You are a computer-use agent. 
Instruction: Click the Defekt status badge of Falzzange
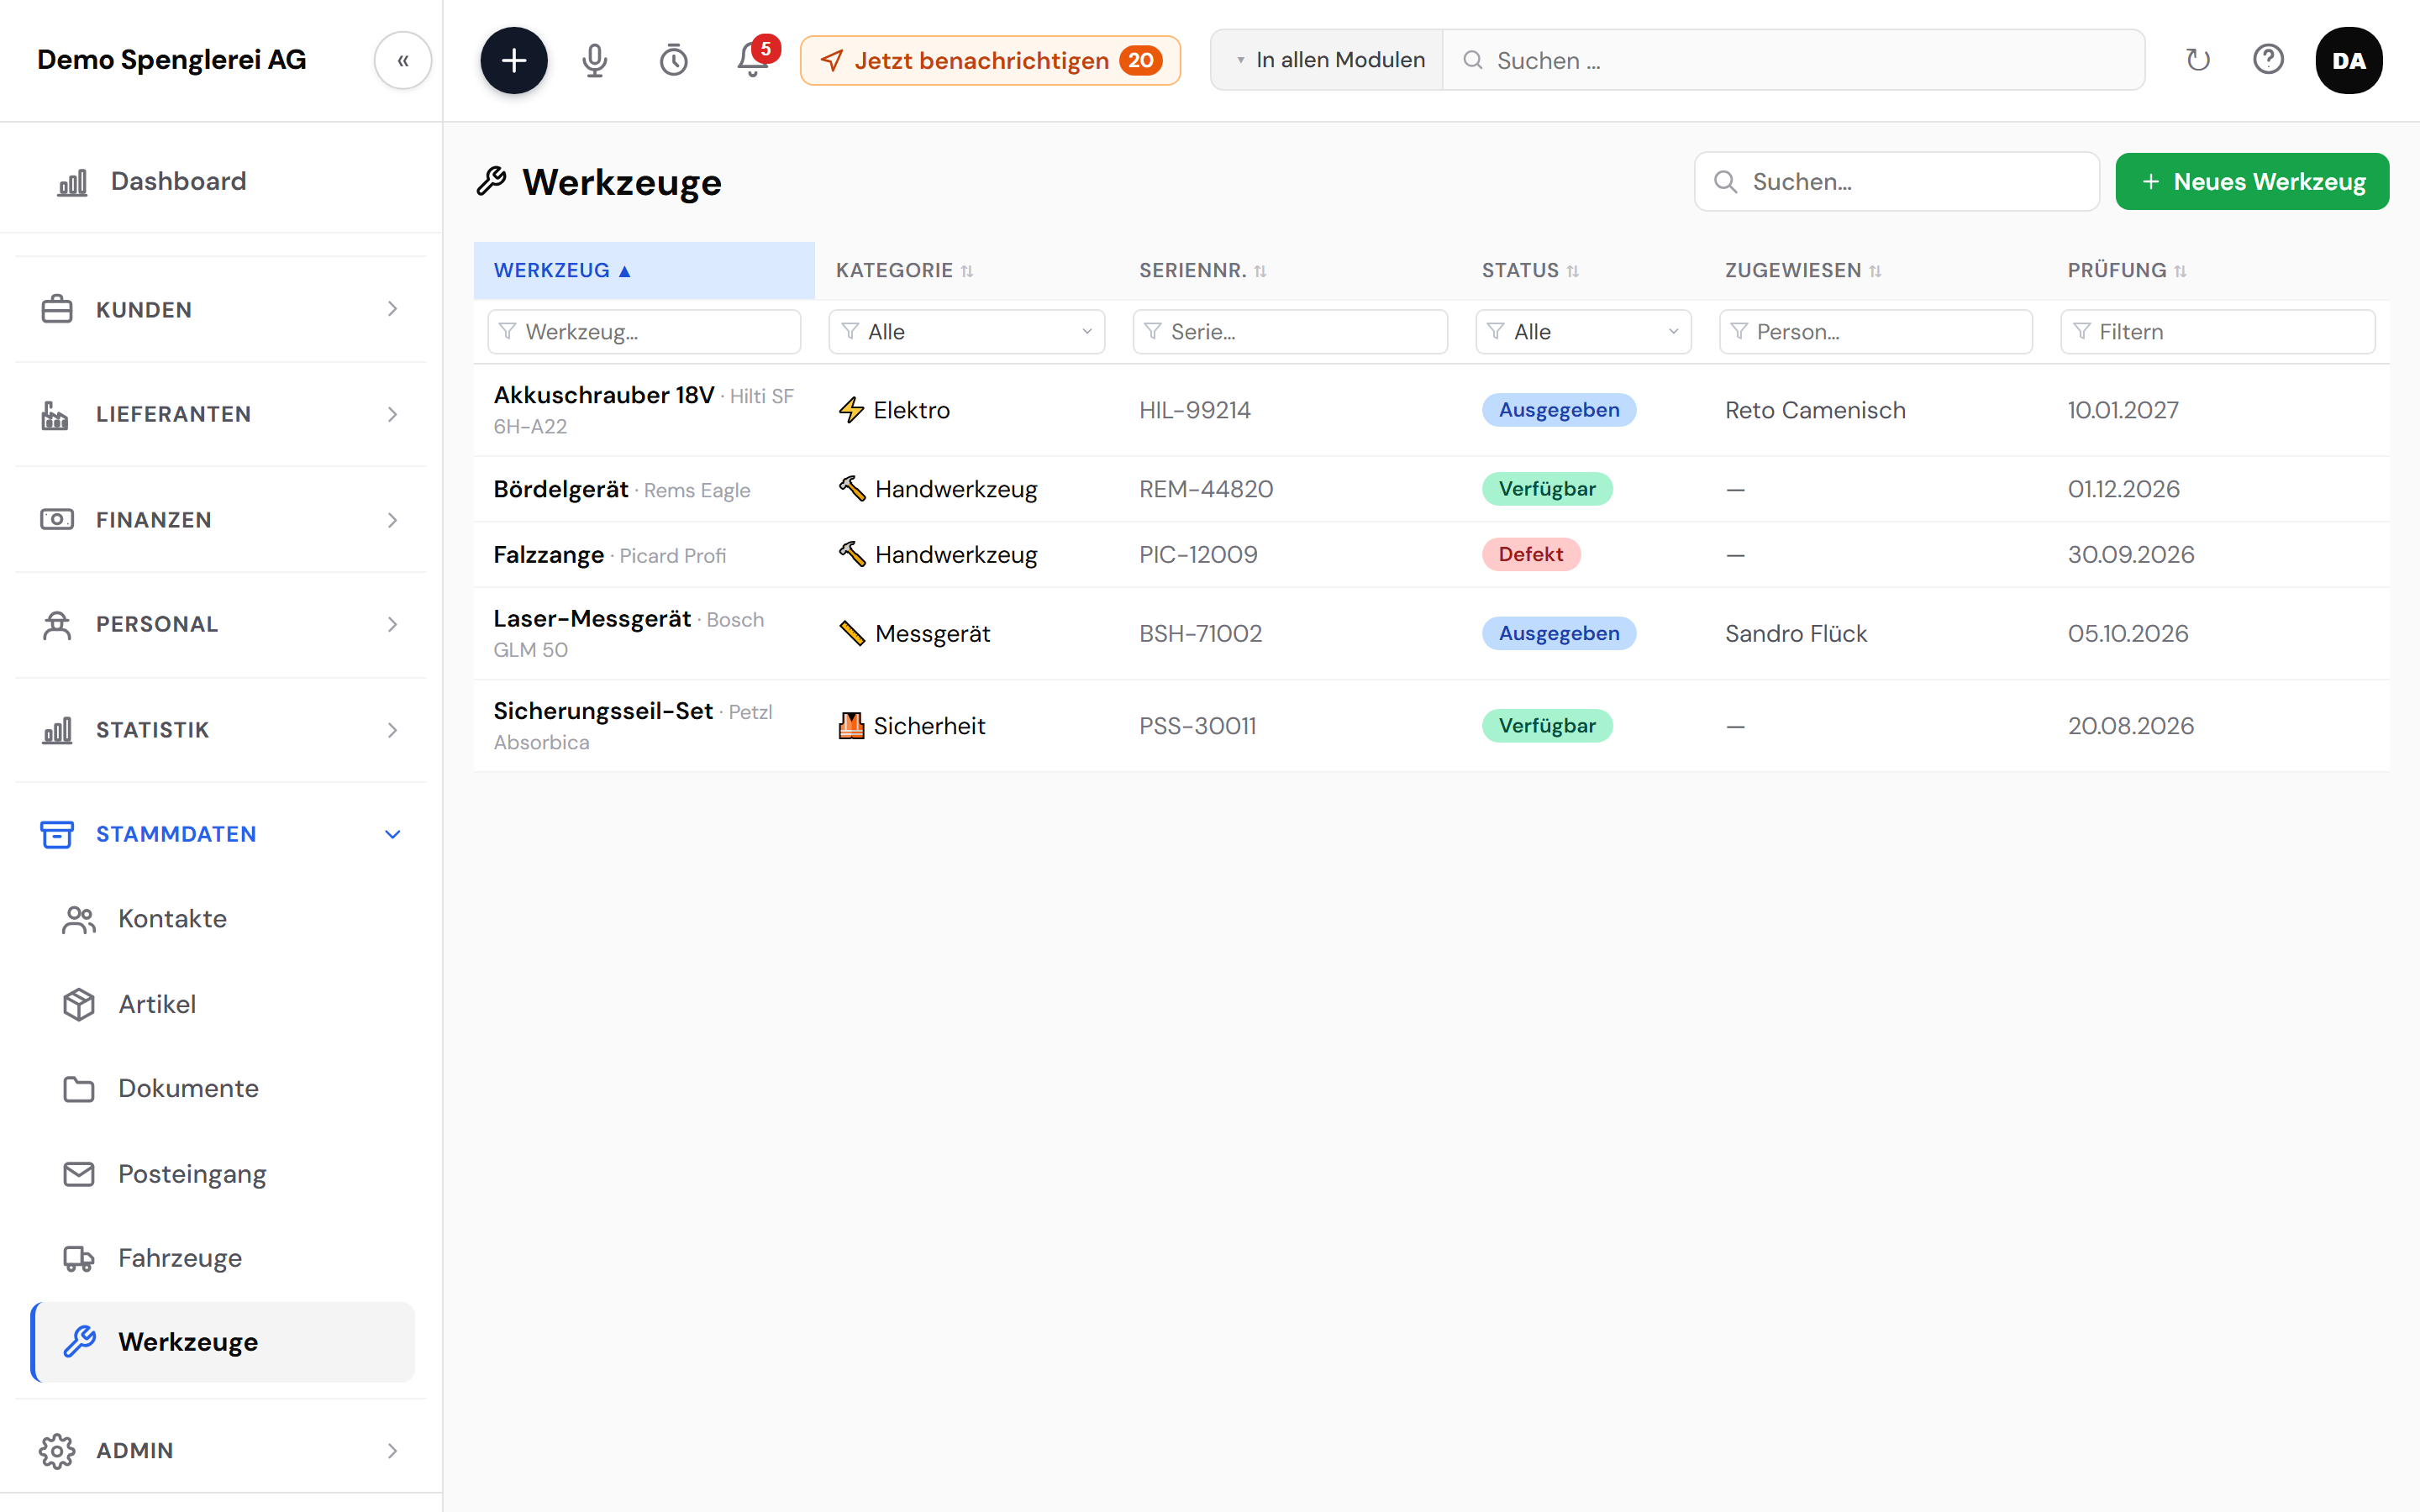(x=1530, y=554)
